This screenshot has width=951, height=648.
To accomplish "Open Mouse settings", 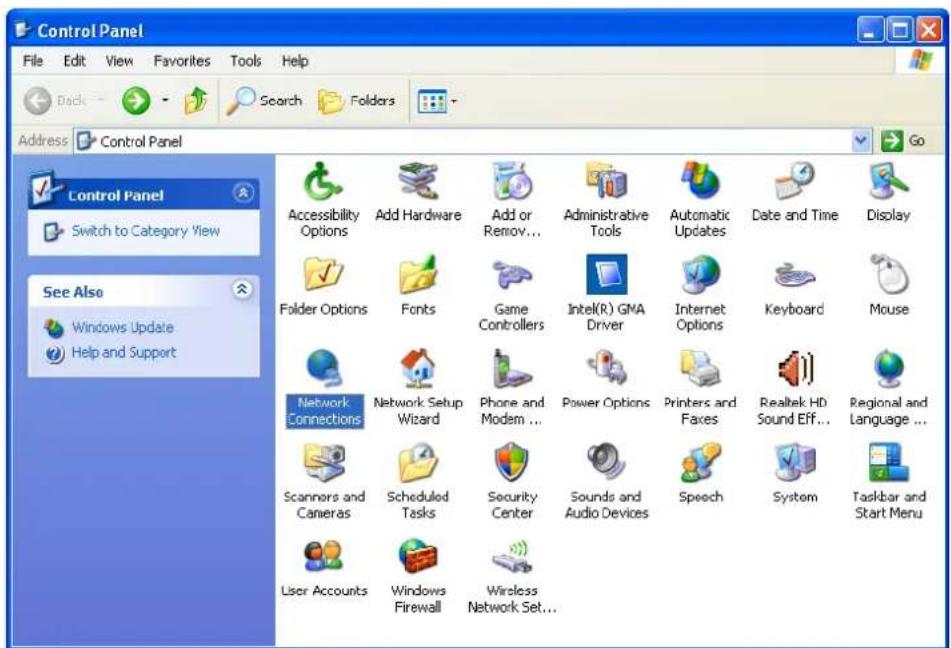I will point(889,286).
